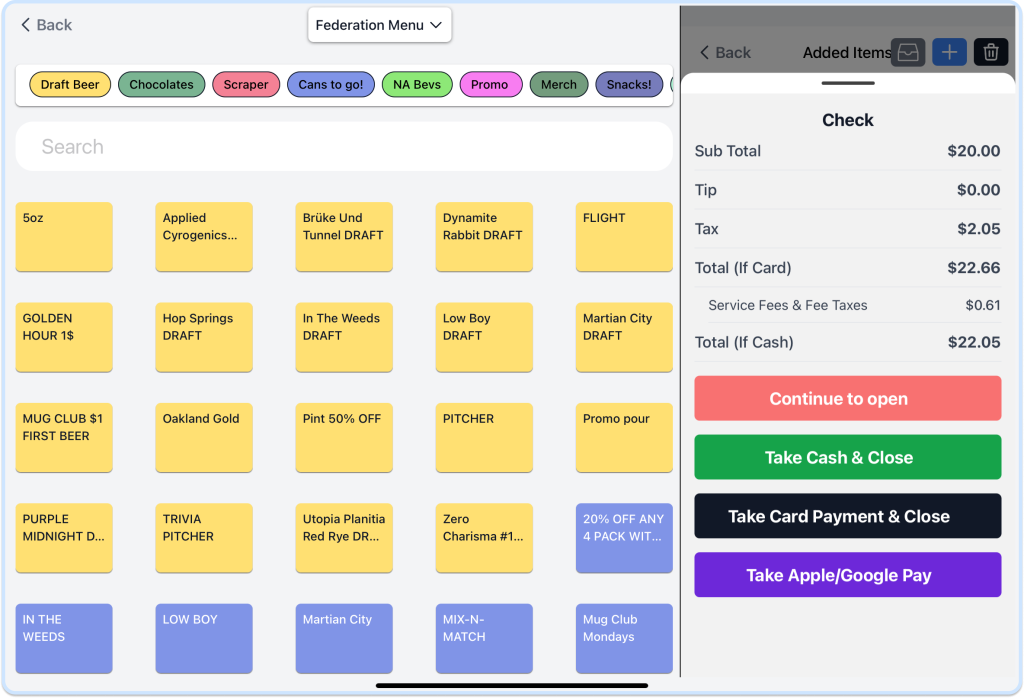Show the NA Bevs category
This screenshot has width=1024, height=698.
[x=417, y=85]
